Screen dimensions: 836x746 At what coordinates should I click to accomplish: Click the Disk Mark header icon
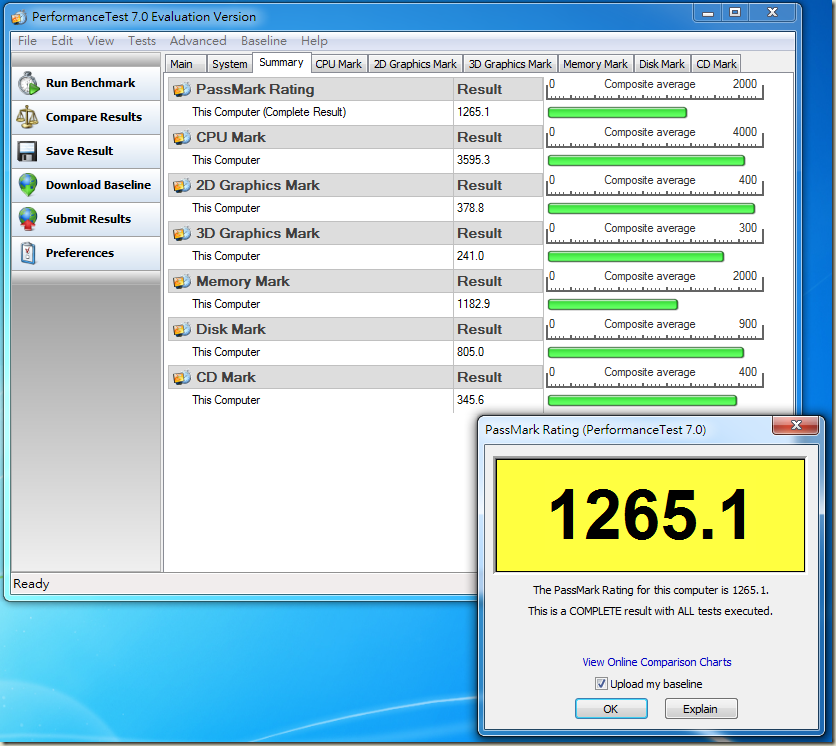coord(182,330)
